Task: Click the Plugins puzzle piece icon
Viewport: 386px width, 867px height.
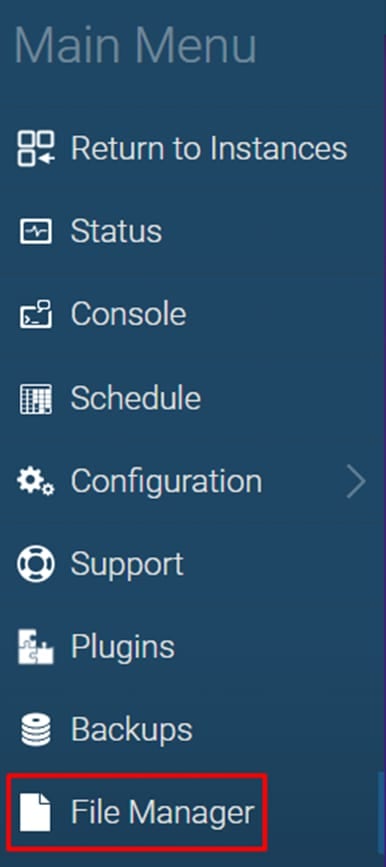Action: (36, 647)
